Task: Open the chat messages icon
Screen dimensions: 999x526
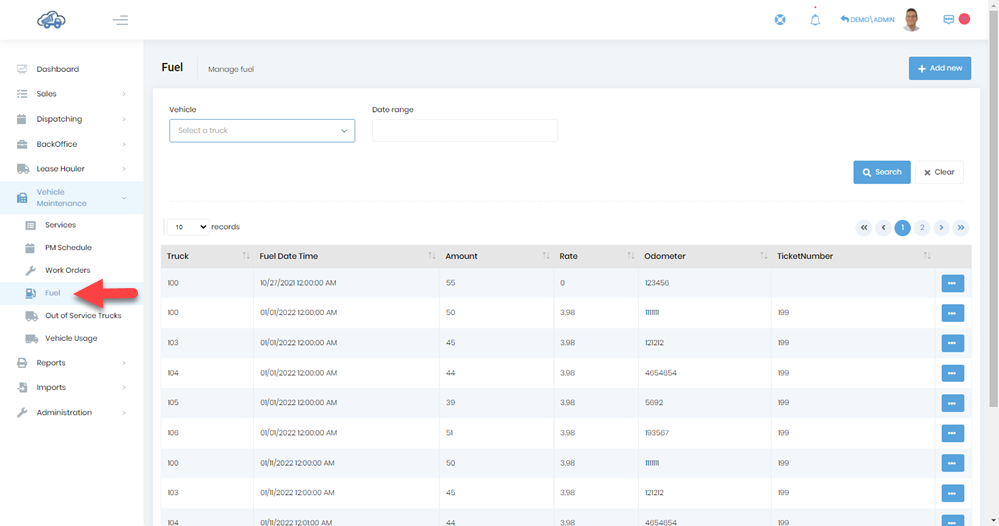Action: click(x=949, y=20)
